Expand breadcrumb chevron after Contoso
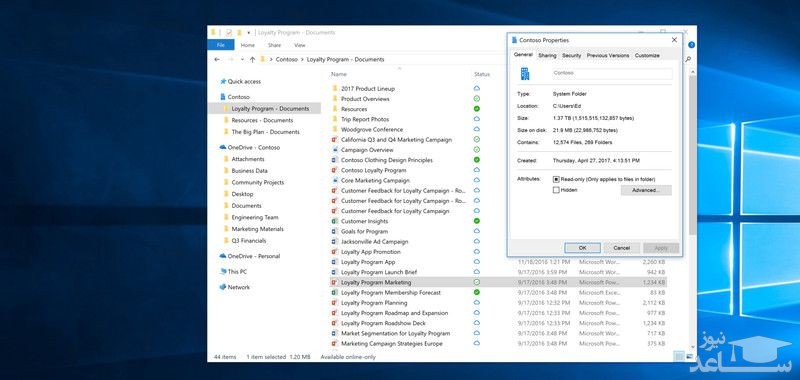The image size is (800, 380). (303, 60)
